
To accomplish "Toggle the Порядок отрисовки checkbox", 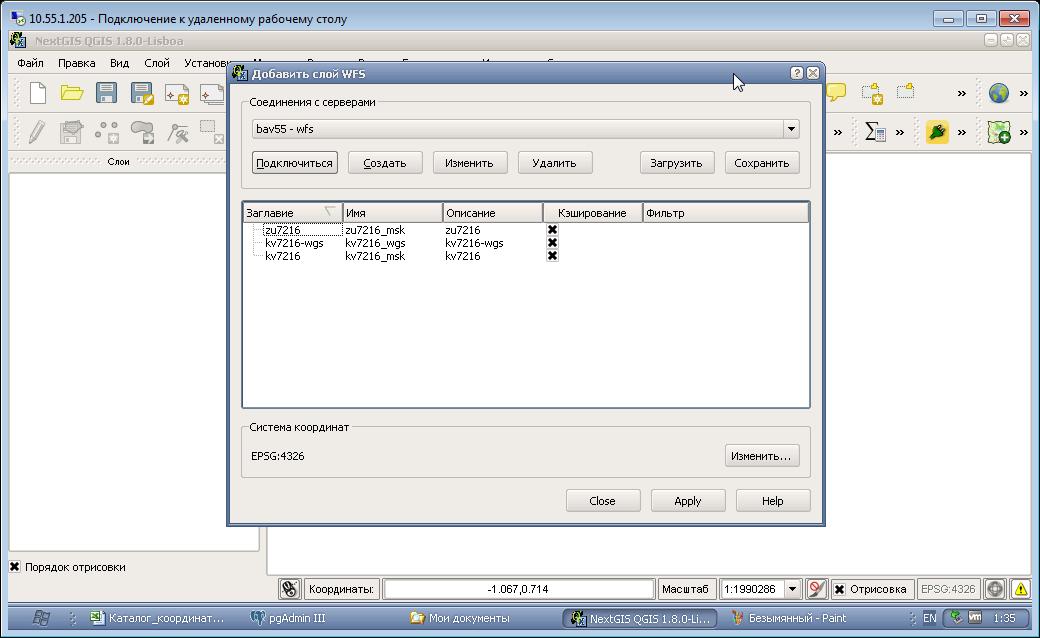I will (x=15, y=566).
